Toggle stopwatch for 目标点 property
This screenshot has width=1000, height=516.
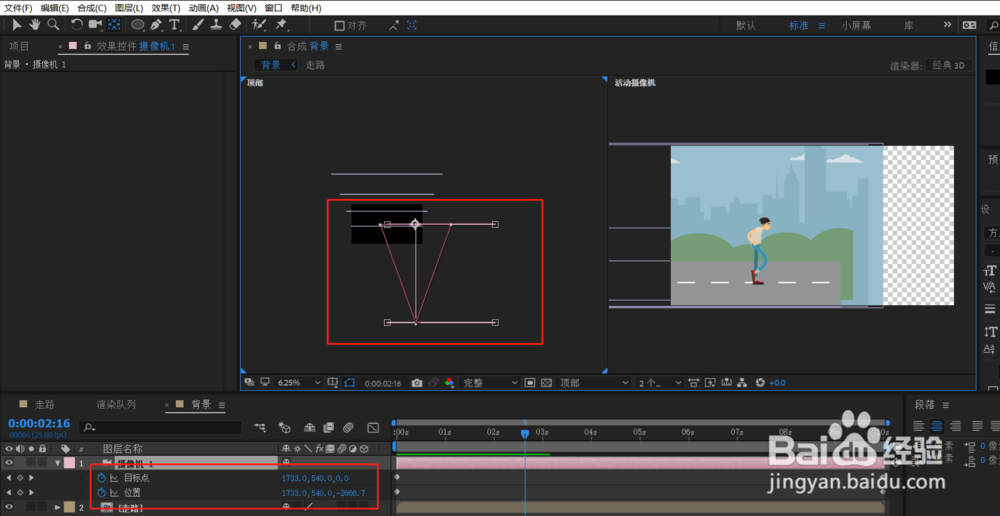coord(101,477)
